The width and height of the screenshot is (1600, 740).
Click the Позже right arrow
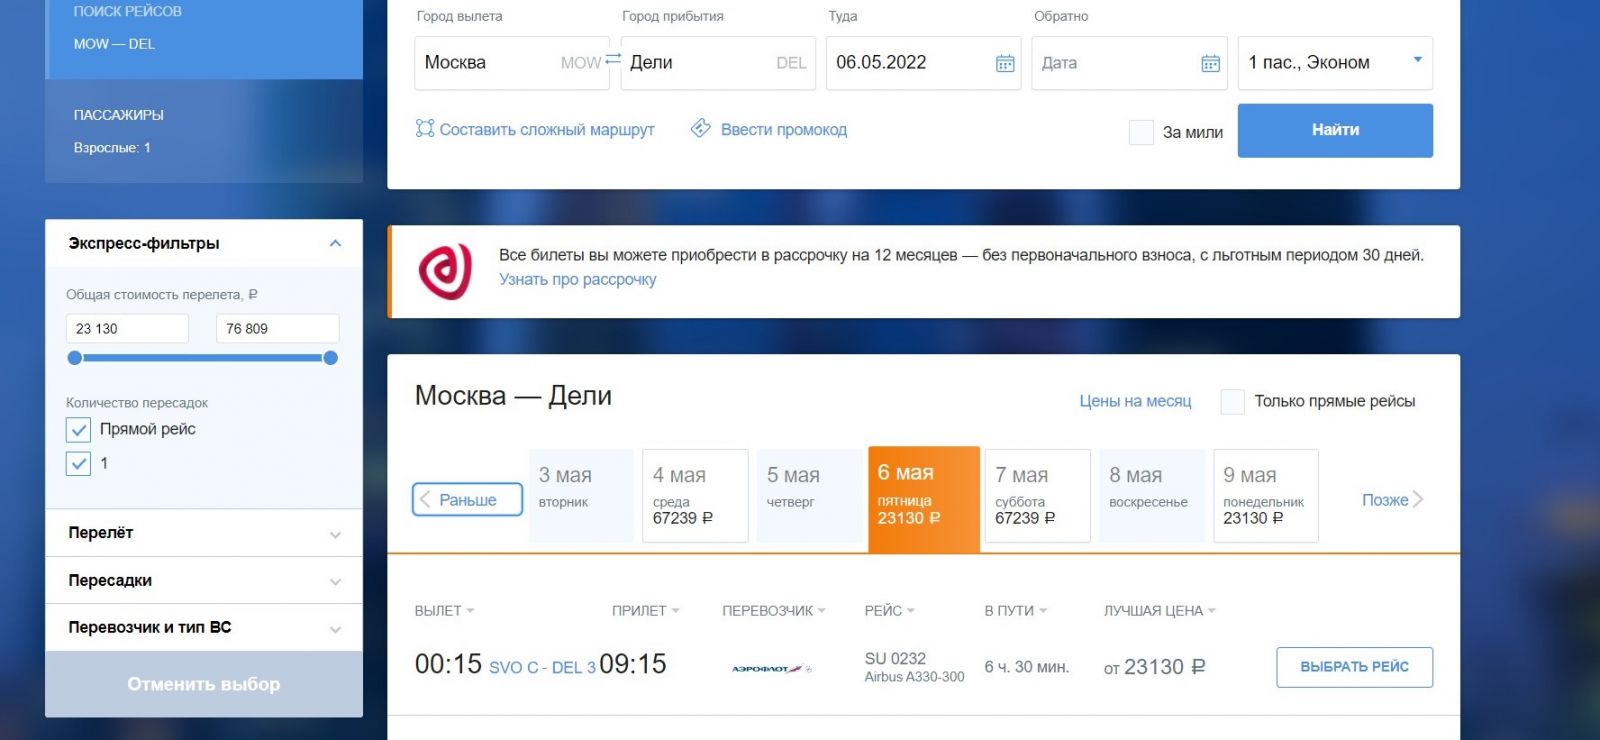tap(1417, 500)
